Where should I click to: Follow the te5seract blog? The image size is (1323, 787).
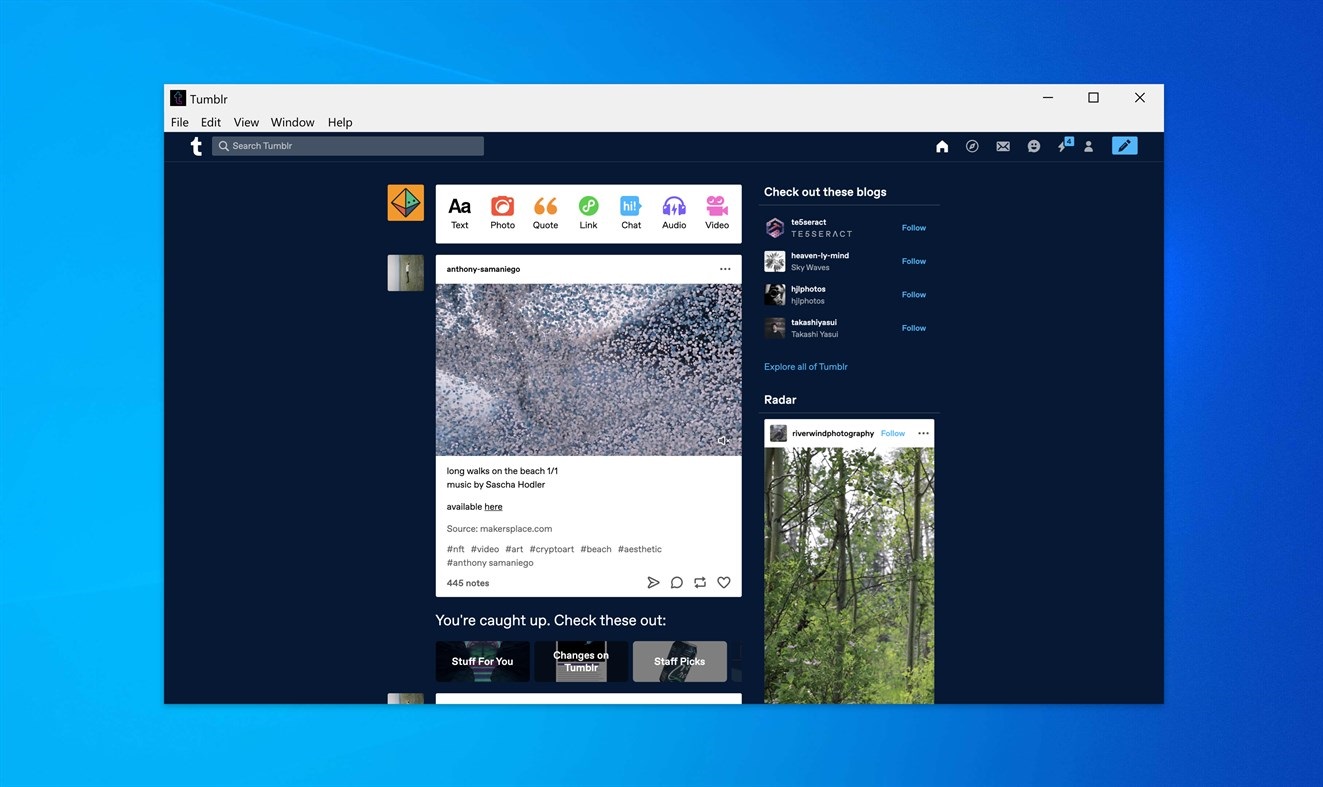point(914,228)
